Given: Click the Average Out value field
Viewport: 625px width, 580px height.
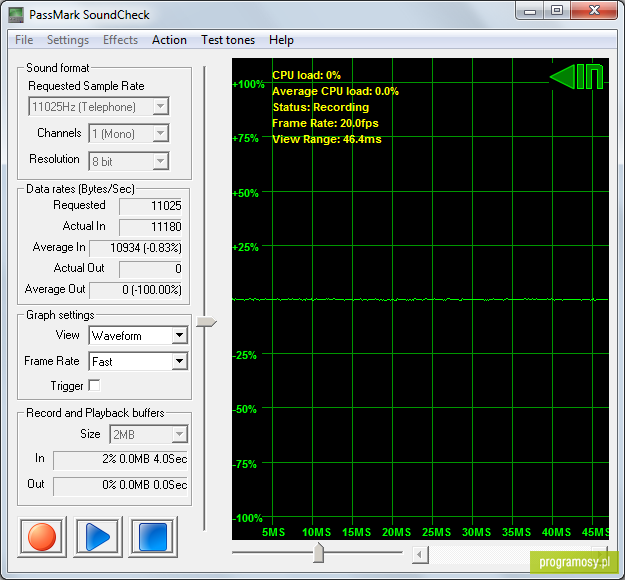Looking at the screenshot, I should (136, 290).
